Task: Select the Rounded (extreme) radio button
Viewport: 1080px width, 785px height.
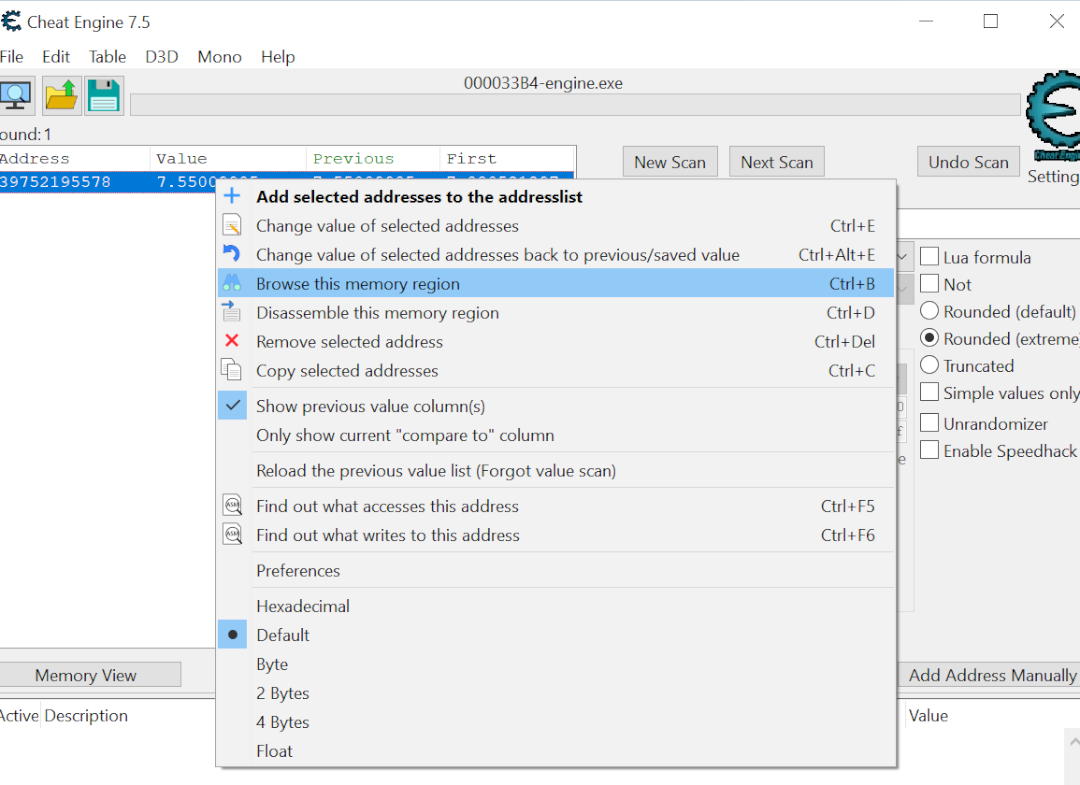Action: point(929,338)
